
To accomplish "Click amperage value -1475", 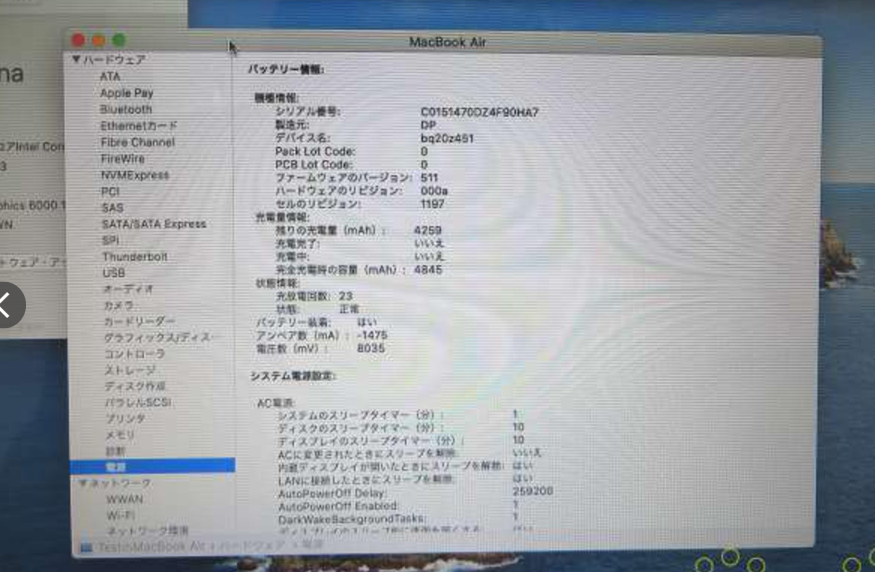I will click(372, 335).
